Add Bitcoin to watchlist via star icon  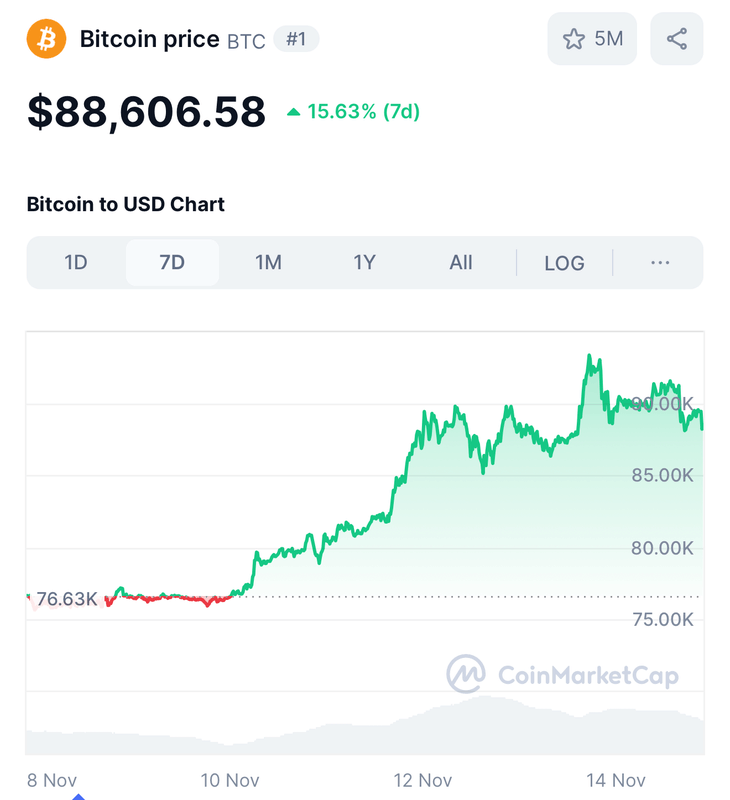pos(574,39)
